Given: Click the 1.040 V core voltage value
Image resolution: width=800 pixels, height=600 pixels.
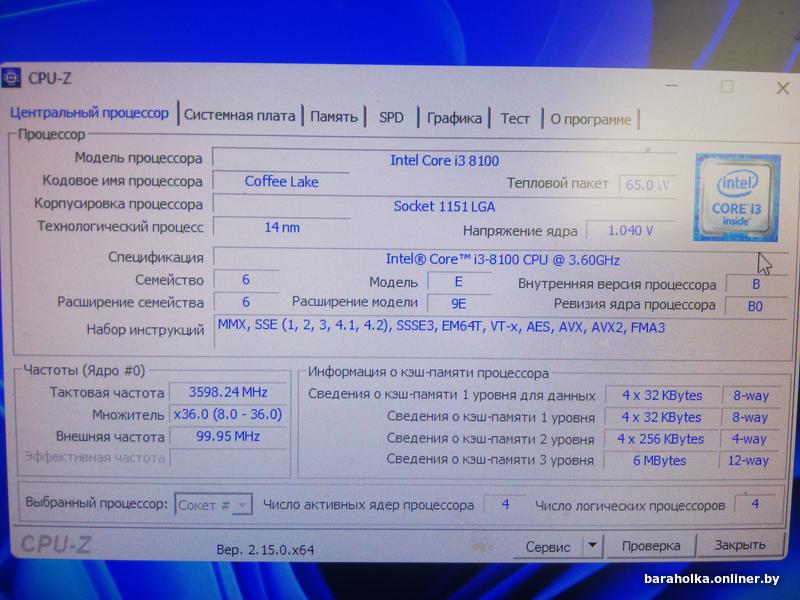Looking at the screenshot, I should click(631, 231).
